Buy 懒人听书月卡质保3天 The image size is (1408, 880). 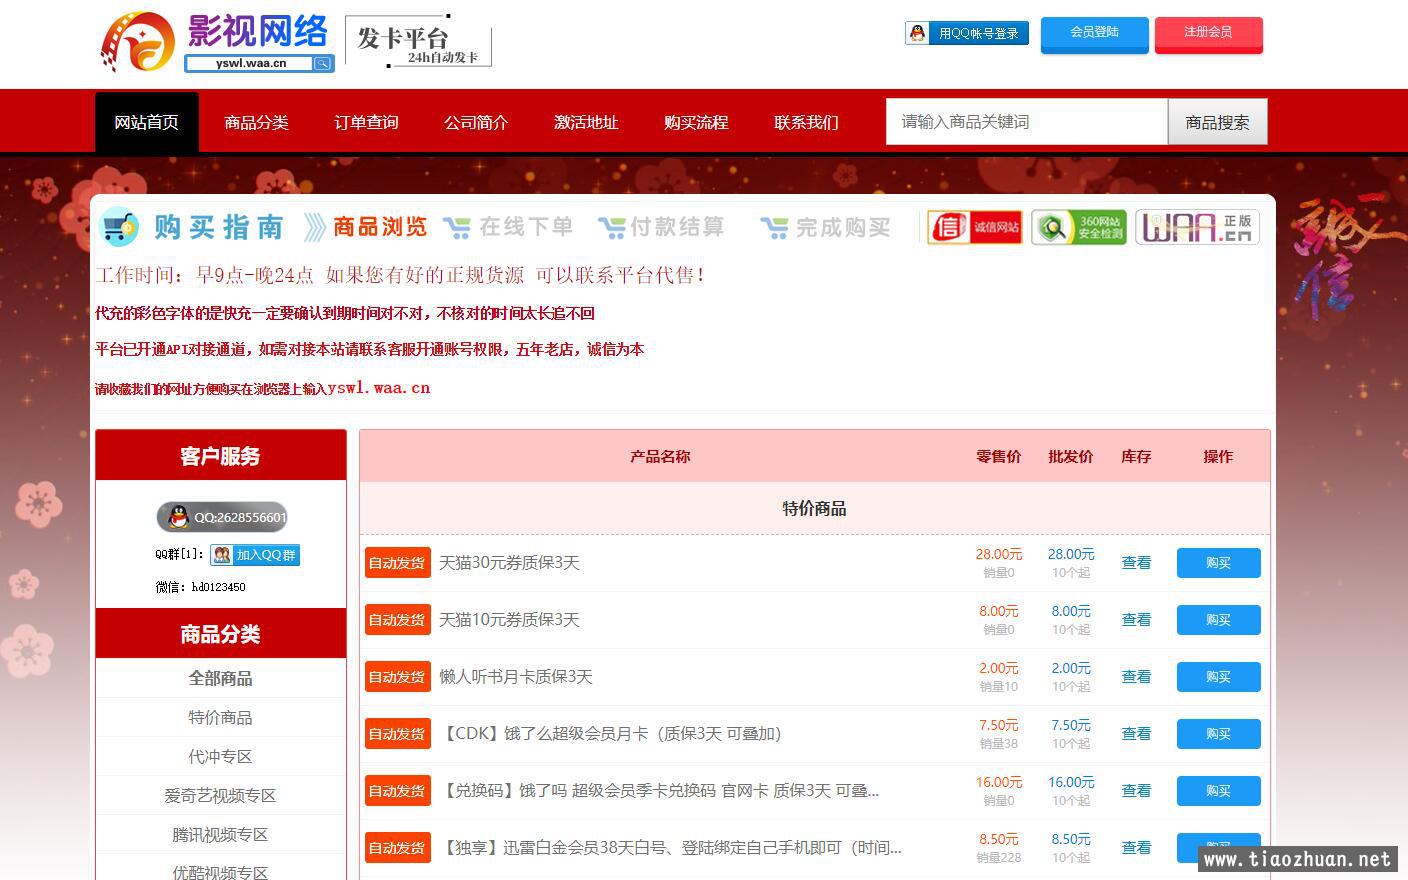[x=1218, y=677]
